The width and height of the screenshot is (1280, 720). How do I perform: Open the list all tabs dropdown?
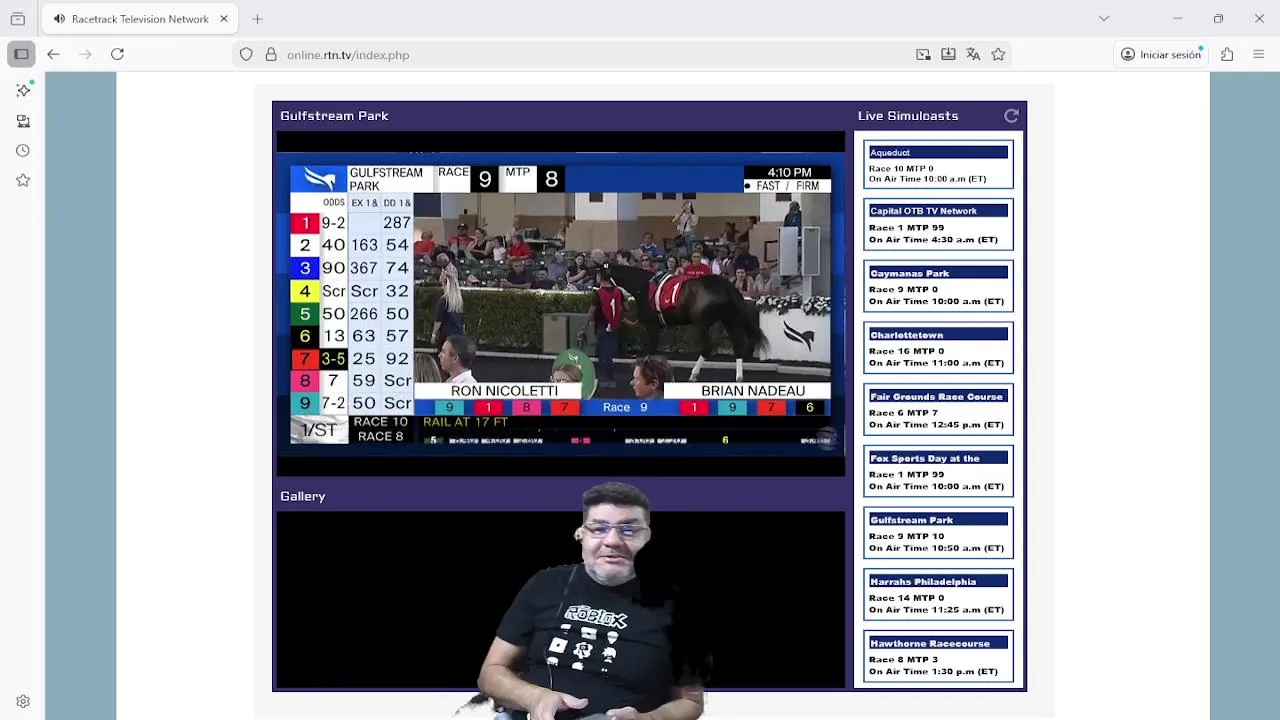point(1104,19)
